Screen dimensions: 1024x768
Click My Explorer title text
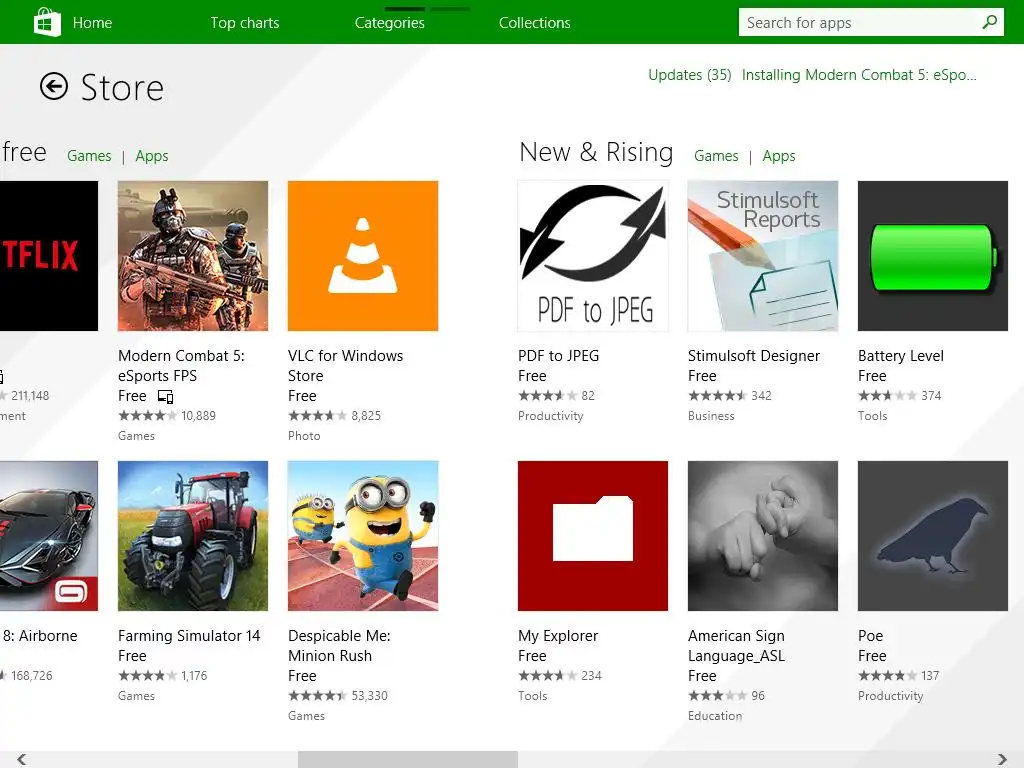tap(558, 636)
